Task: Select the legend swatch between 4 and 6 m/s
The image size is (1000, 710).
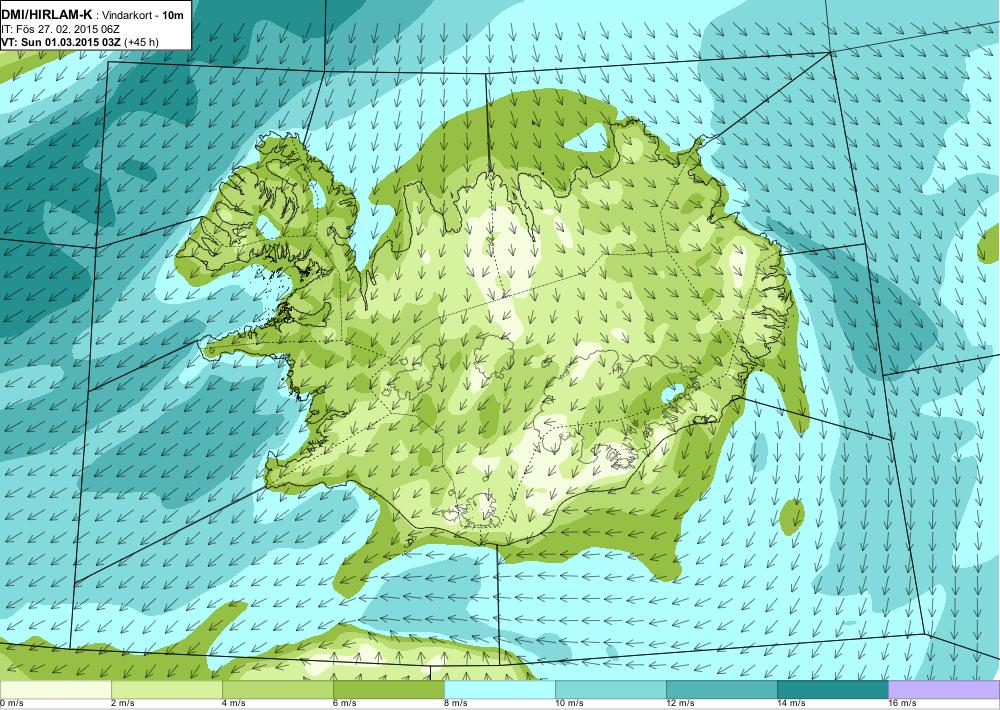Action: [x=277, y=689]
